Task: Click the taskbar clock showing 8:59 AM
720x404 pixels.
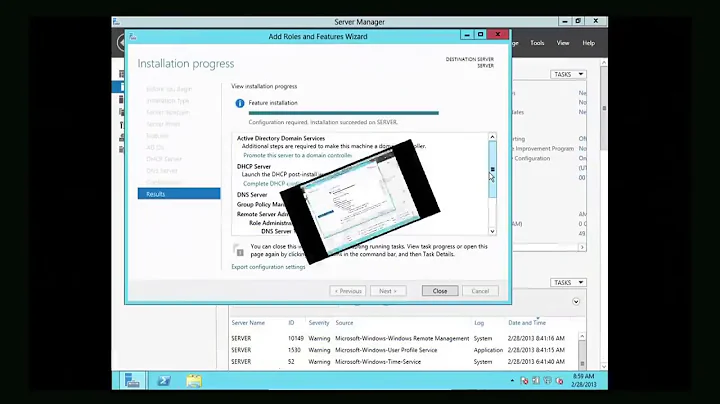Action: coord(584,381)
